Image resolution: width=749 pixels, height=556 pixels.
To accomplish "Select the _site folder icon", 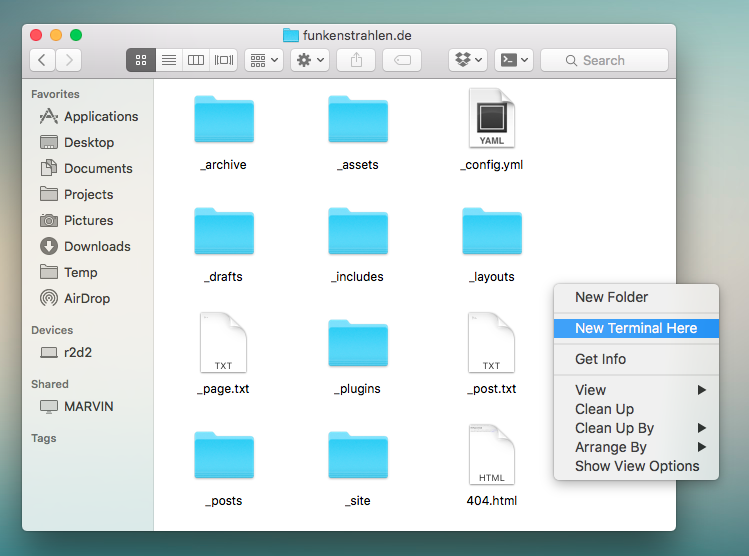I will pos(358,455).
